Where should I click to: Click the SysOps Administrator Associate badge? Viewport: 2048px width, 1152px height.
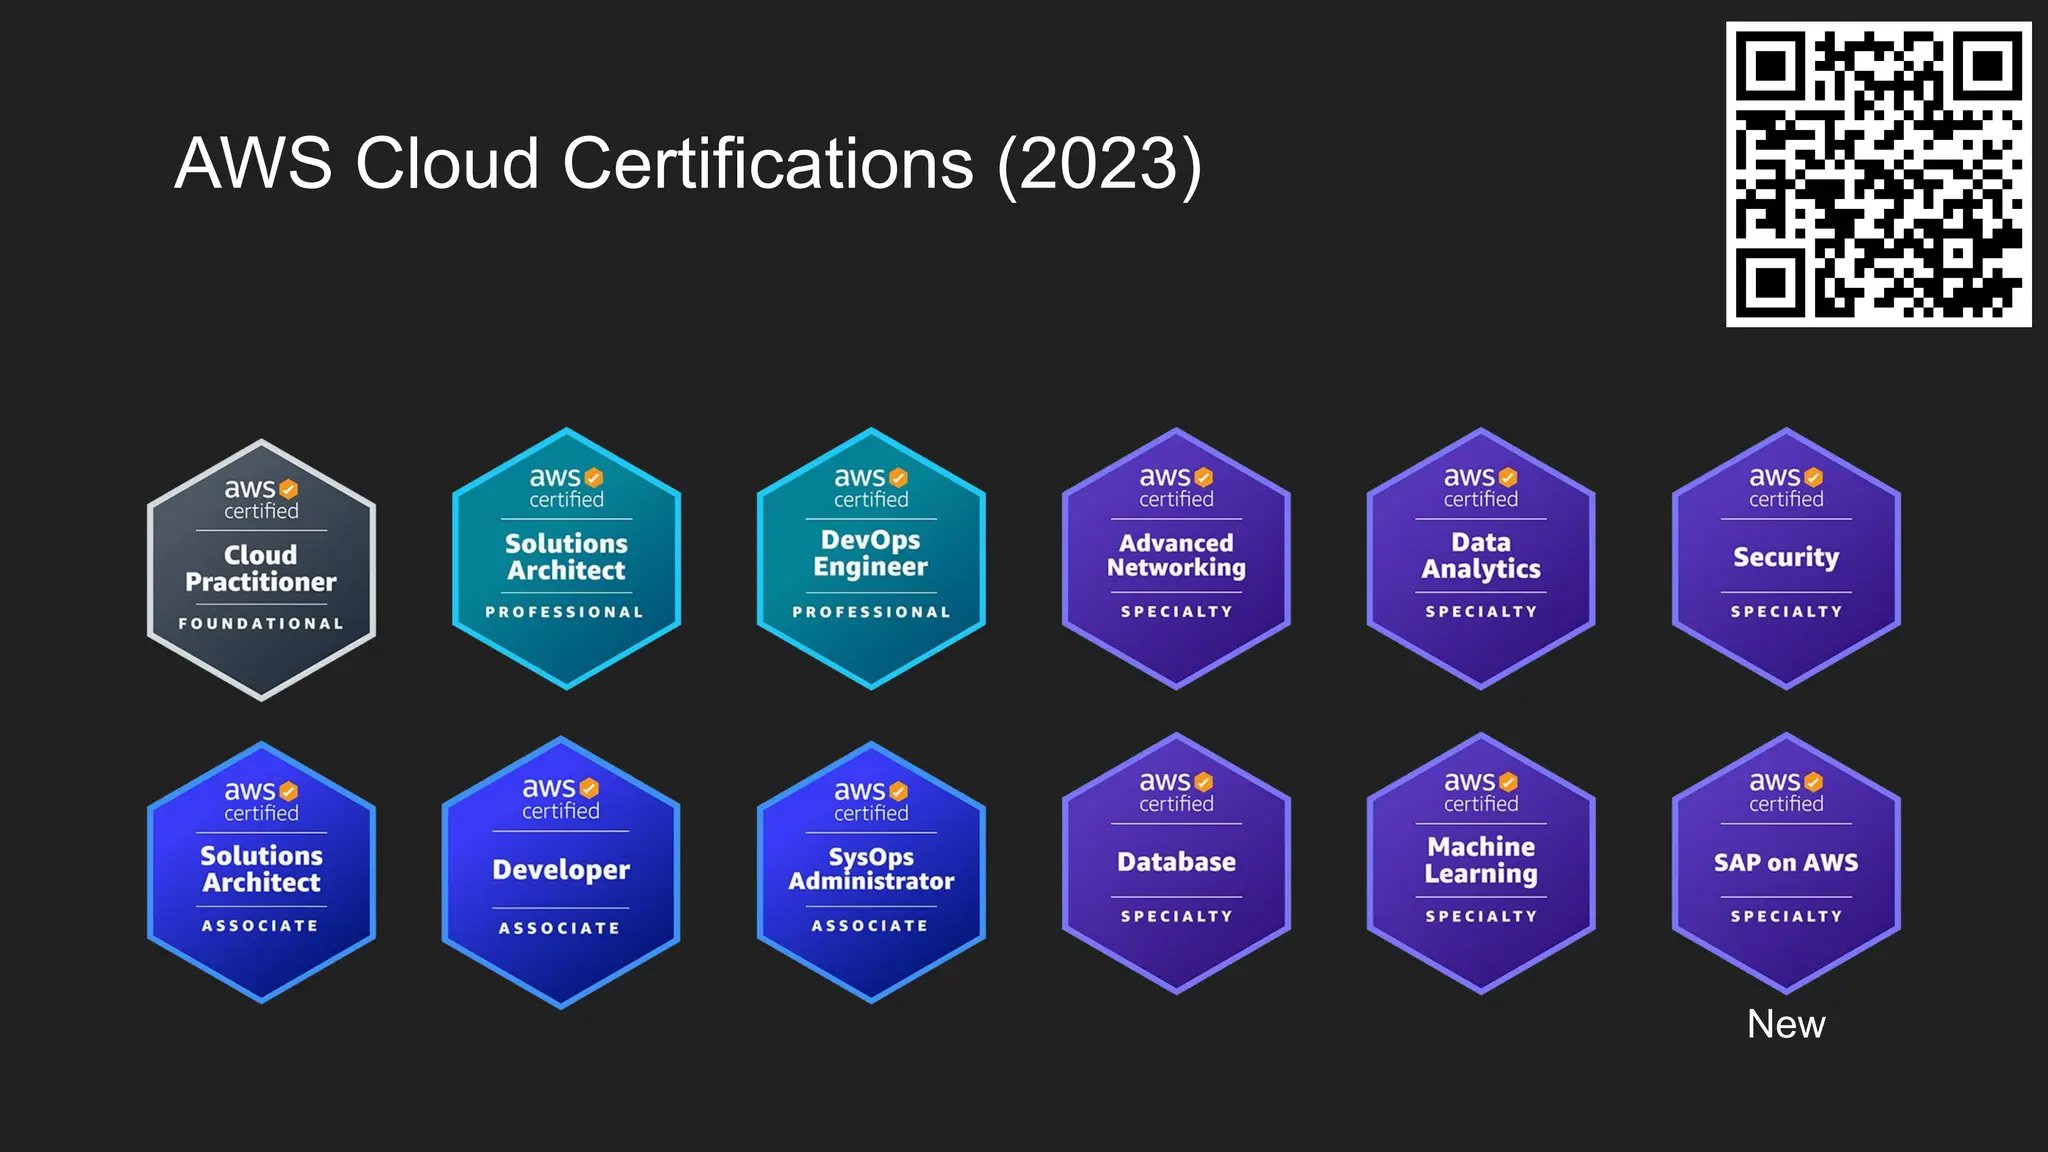[871, 872]
